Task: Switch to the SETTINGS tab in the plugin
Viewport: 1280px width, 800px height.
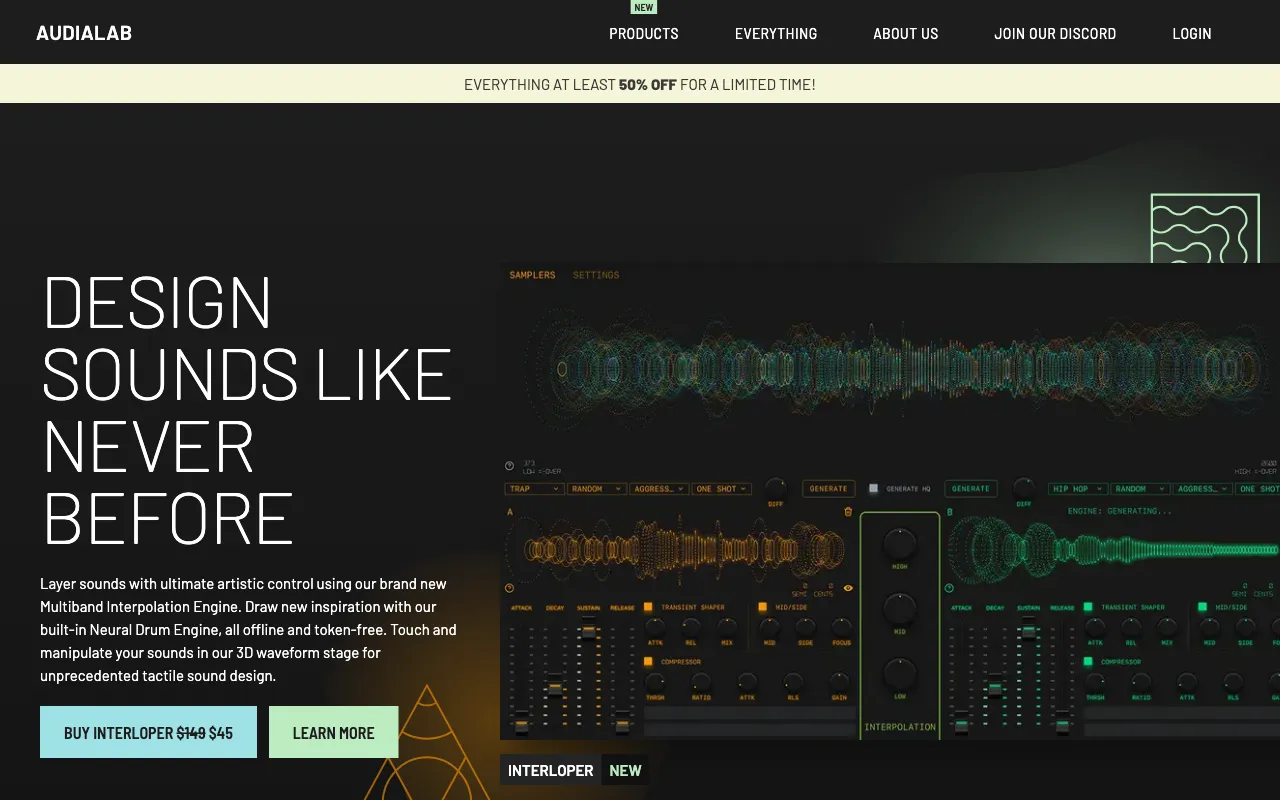Action: (x=596, y=275)
